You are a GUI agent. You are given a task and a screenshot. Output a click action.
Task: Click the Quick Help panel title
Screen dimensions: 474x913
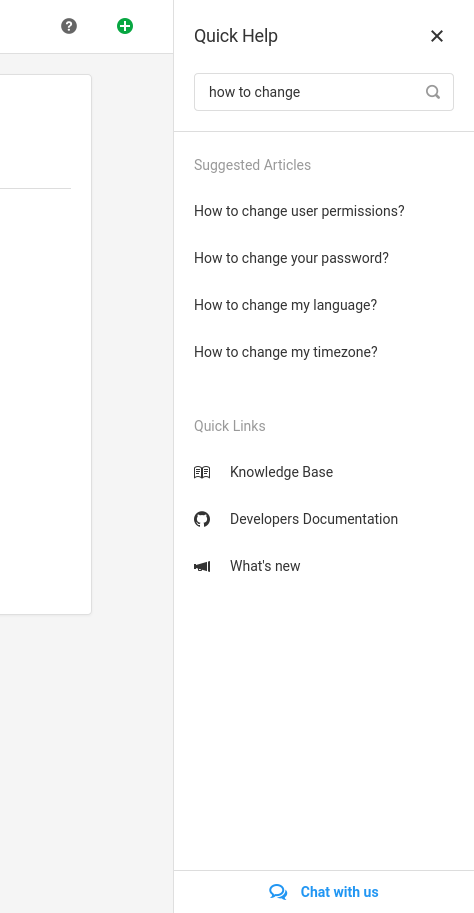(x=236, y=36)
